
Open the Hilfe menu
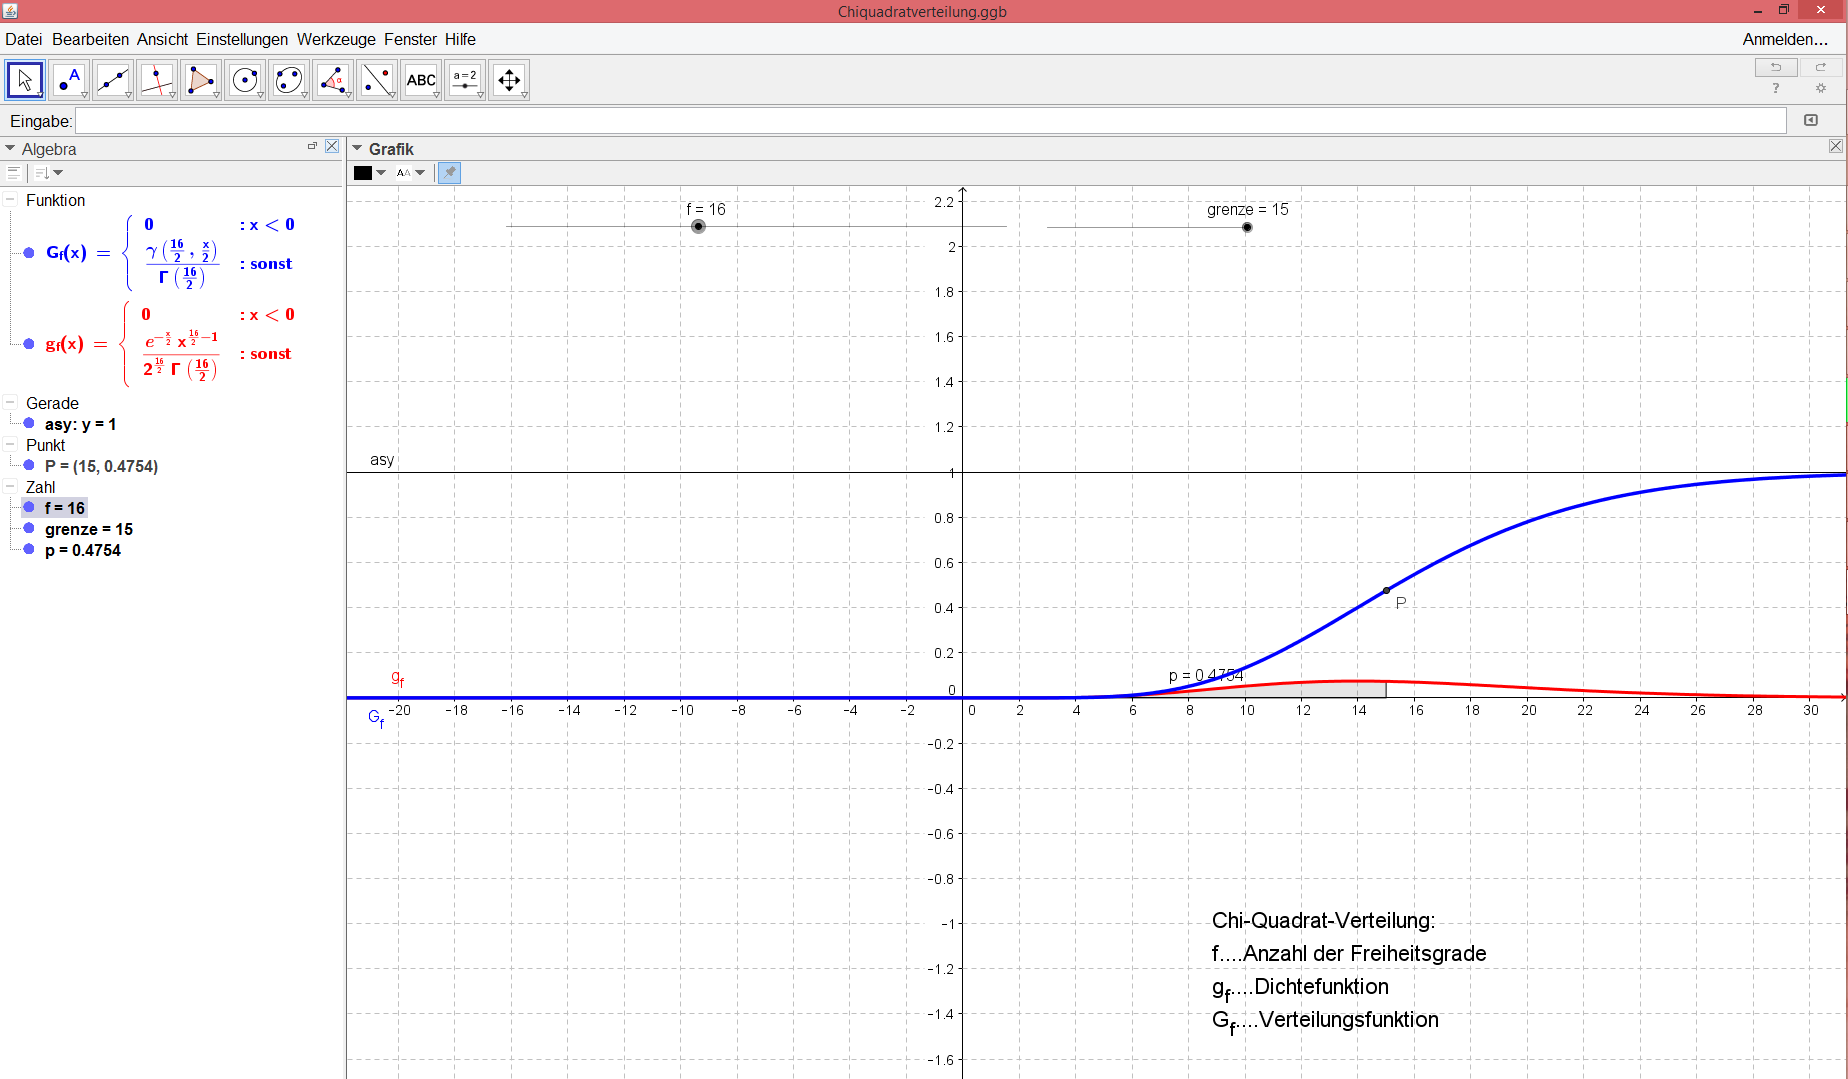pos(460,39)
